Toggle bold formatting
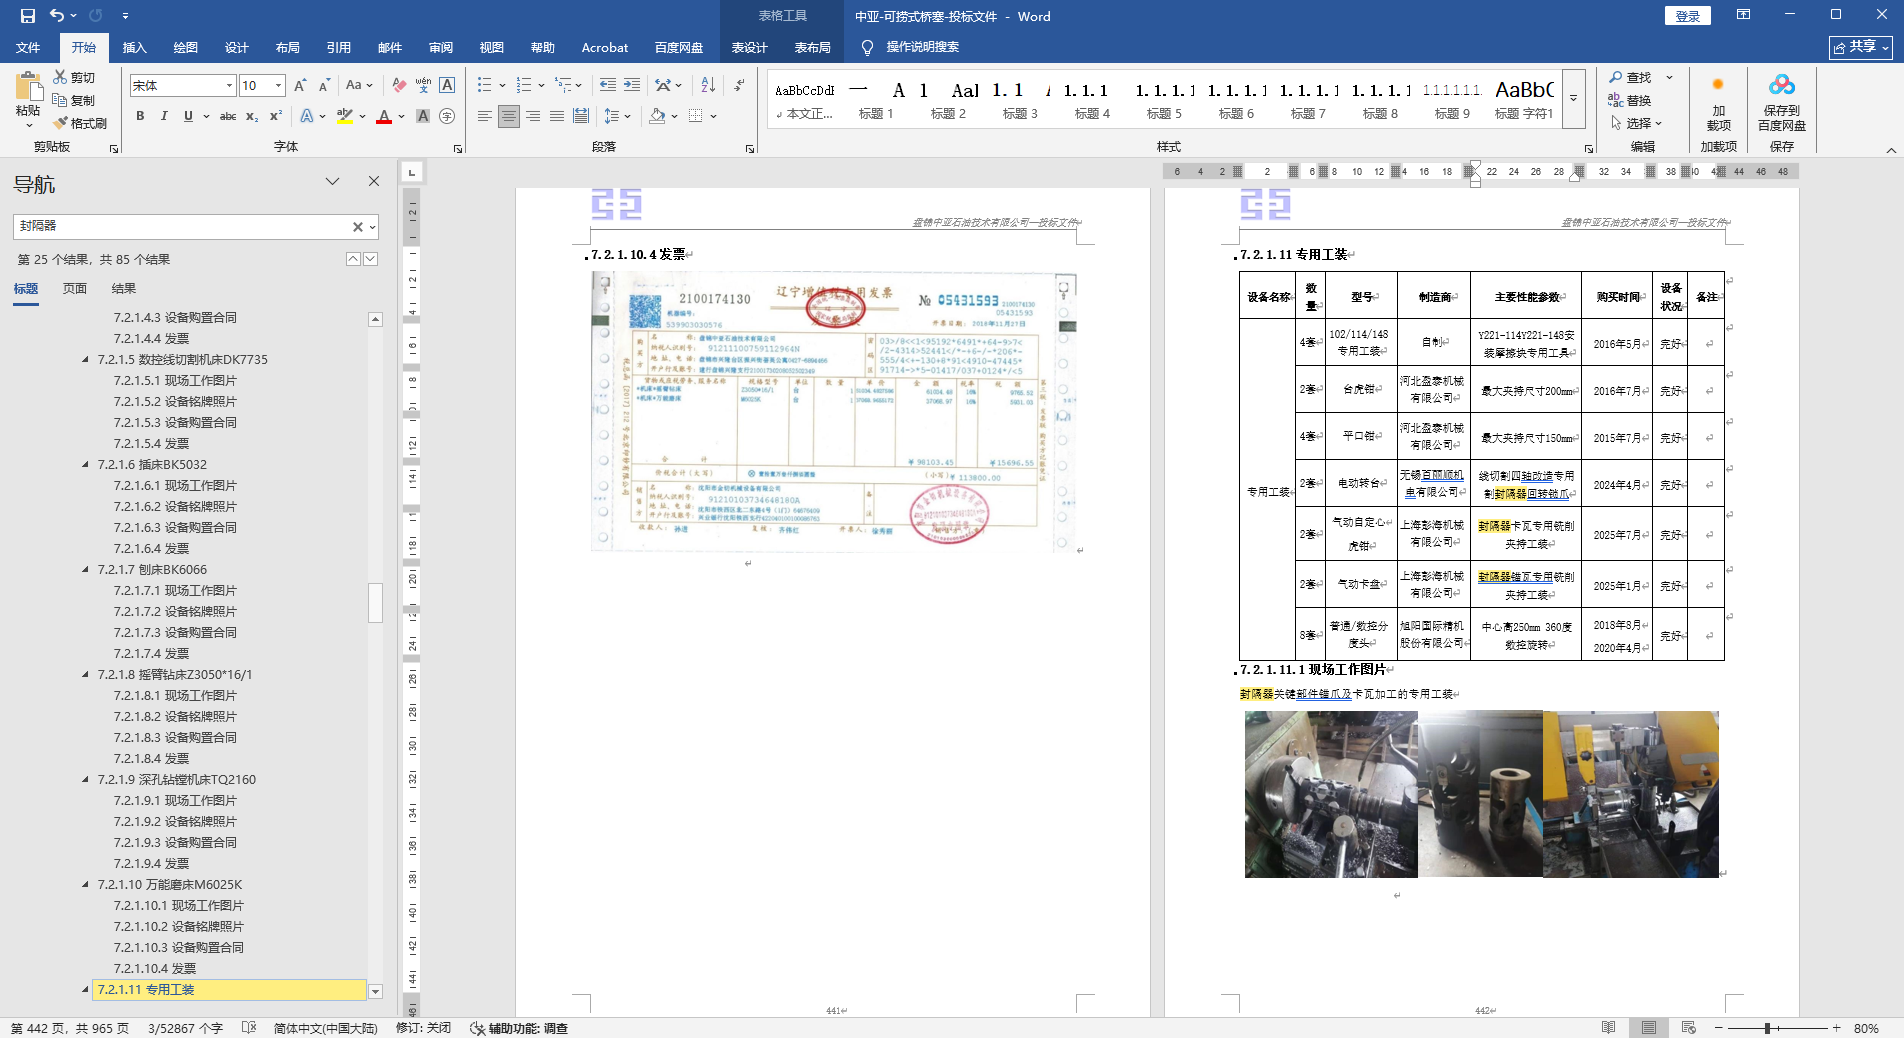The height and width of the screenshot is (1038, 1904). click(x=140, y=117)
